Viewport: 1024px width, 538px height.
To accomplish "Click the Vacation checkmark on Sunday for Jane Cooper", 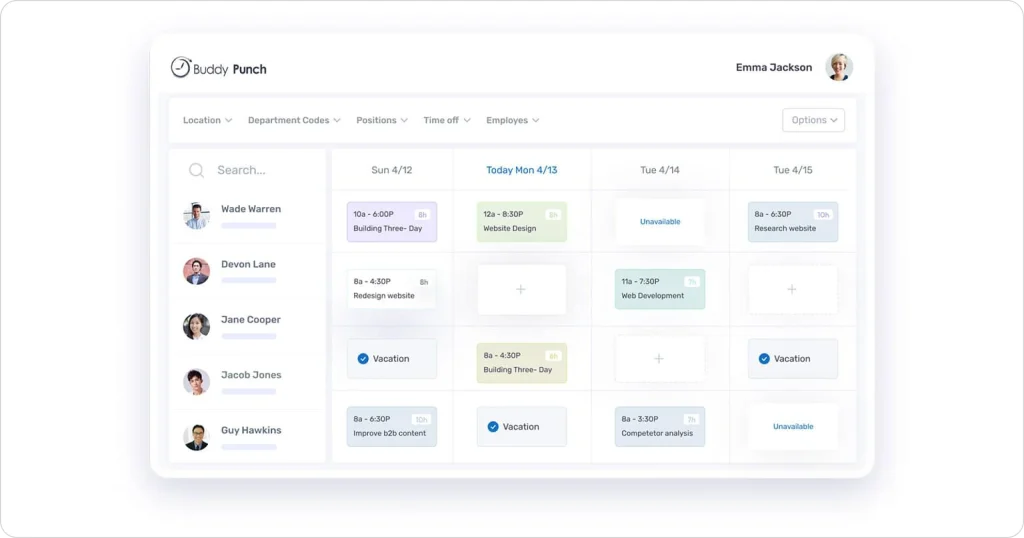I will click(x=363, y=359).
